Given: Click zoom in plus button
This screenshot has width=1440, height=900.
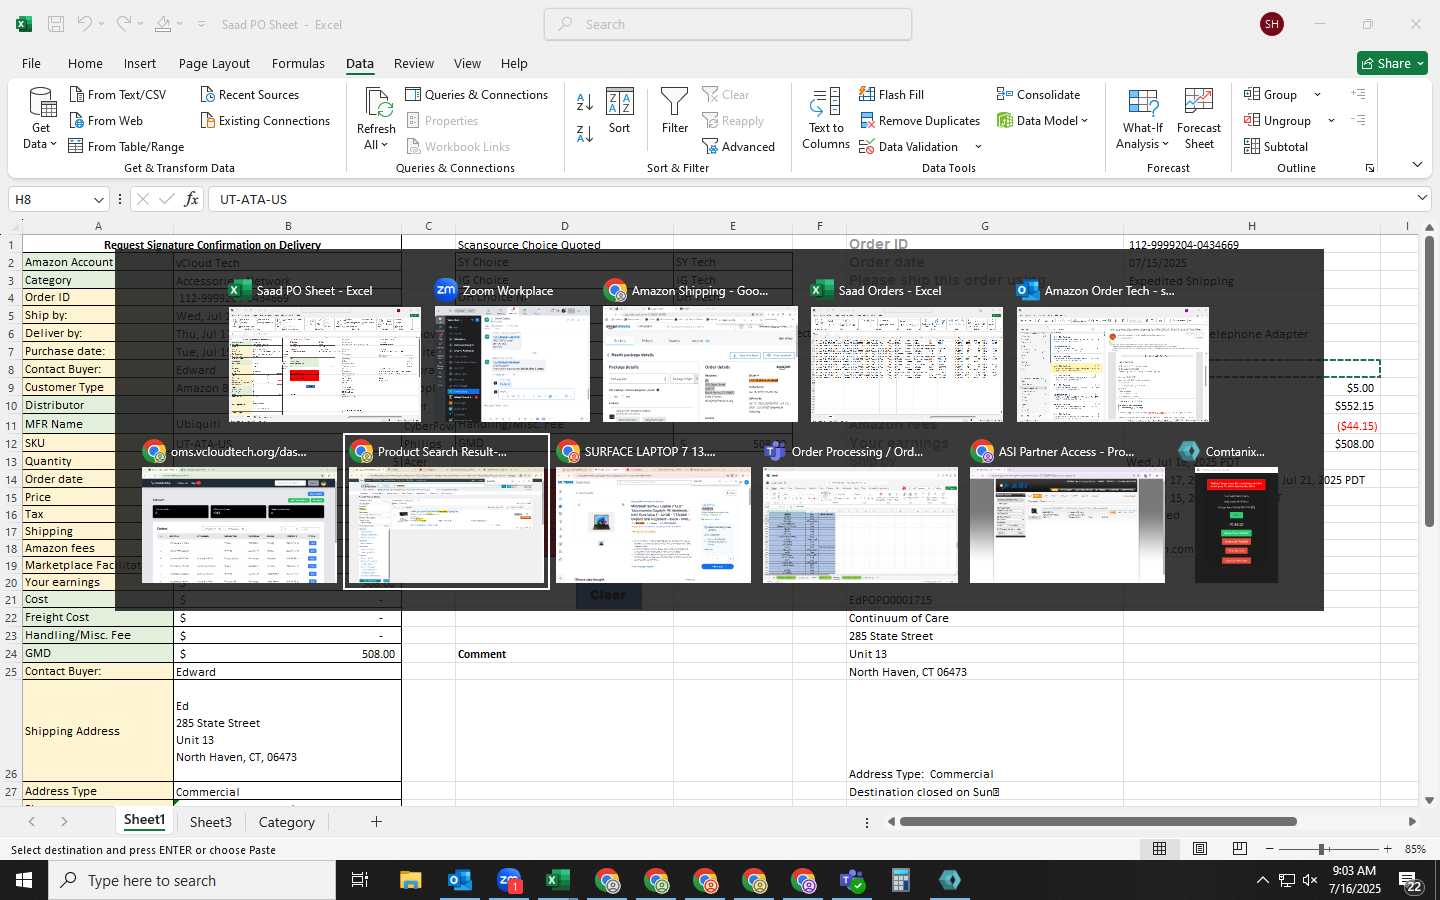Looking at the screenshot, I should [1387, 849].
